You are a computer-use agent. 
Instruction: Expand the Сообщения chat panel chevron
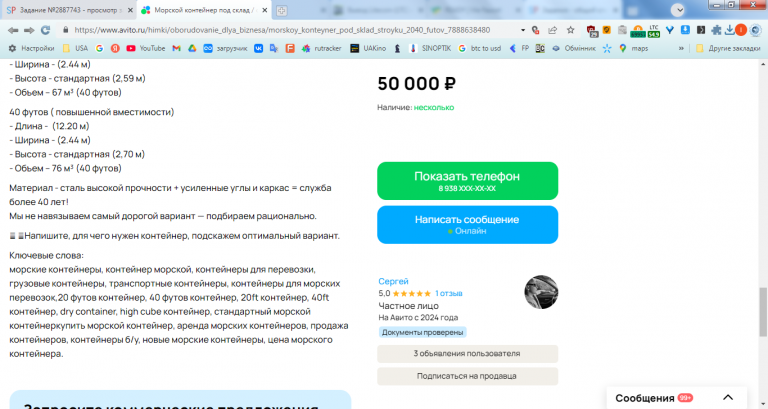[728, 398]
